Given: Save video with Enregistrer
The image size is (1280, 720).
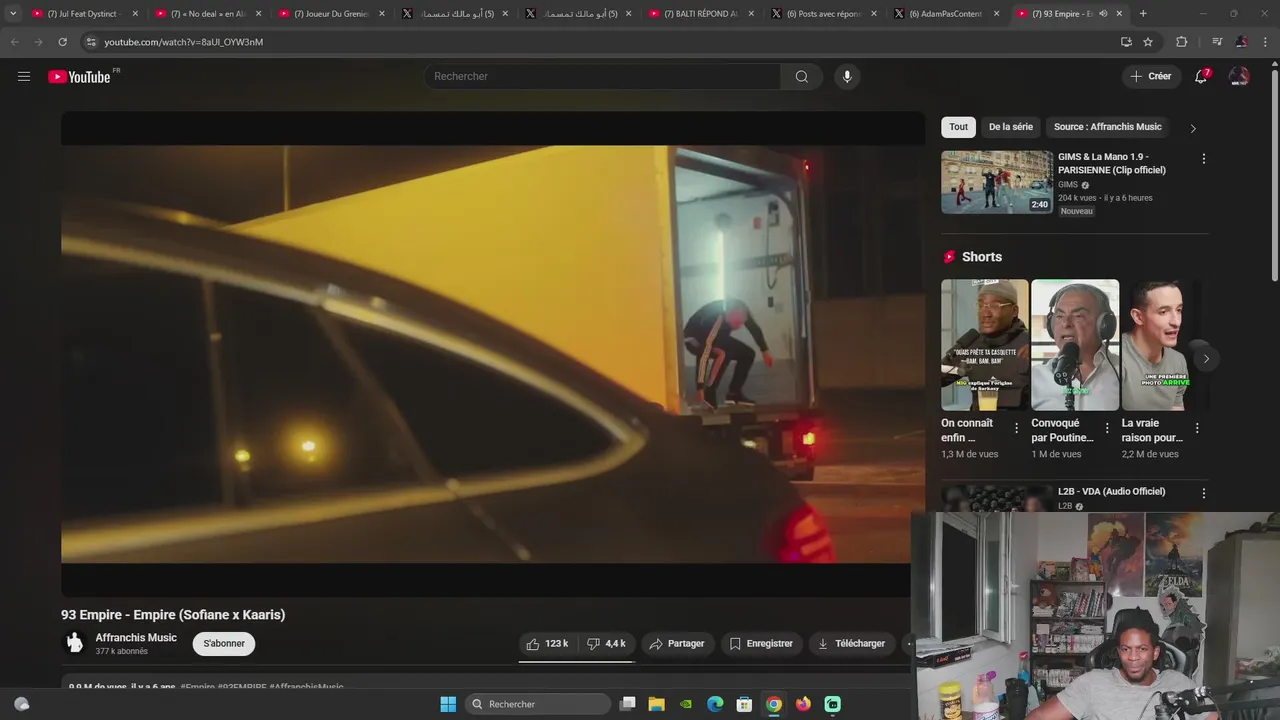Looking at the screenshot, I should tap(761, 643).
